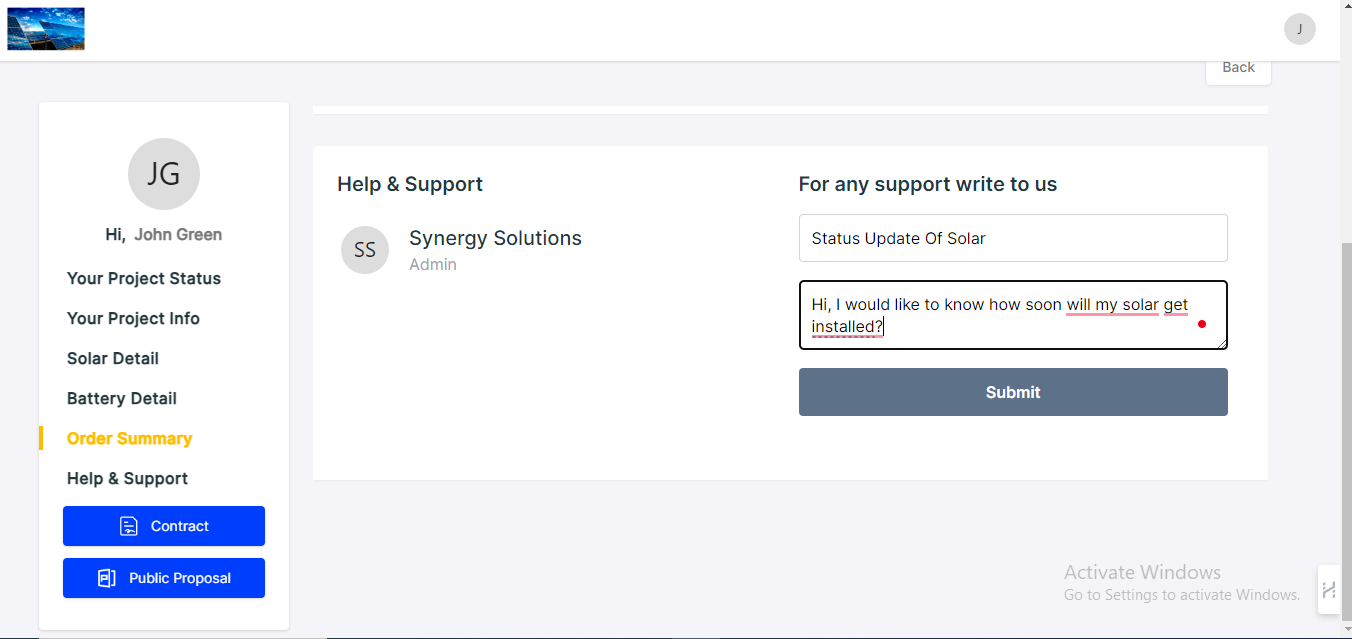Click the textarea resize handle
The height and width of the screenshot is (639, 1352).
1222,345
